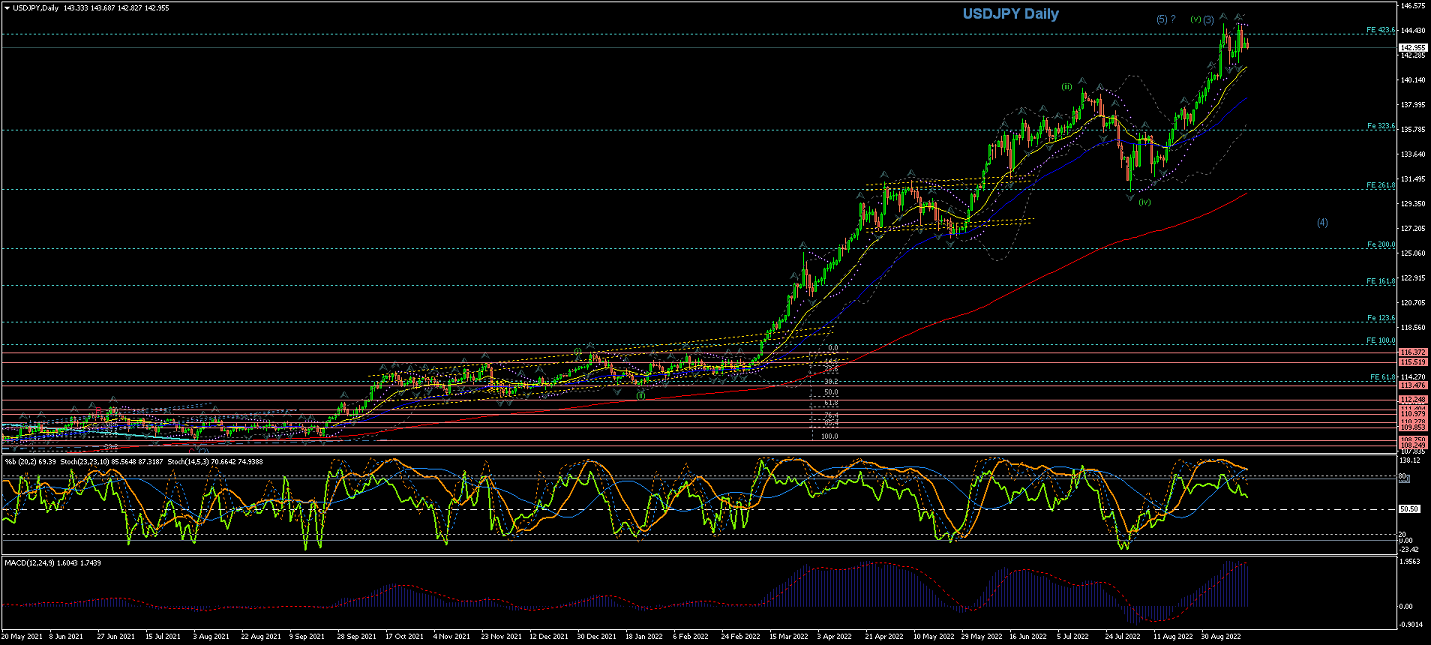Image resolution: width=1431 pixels, height=645 pixels.
Task: Click the 1.9563 MACD scale value
Action: point(1412,562)
